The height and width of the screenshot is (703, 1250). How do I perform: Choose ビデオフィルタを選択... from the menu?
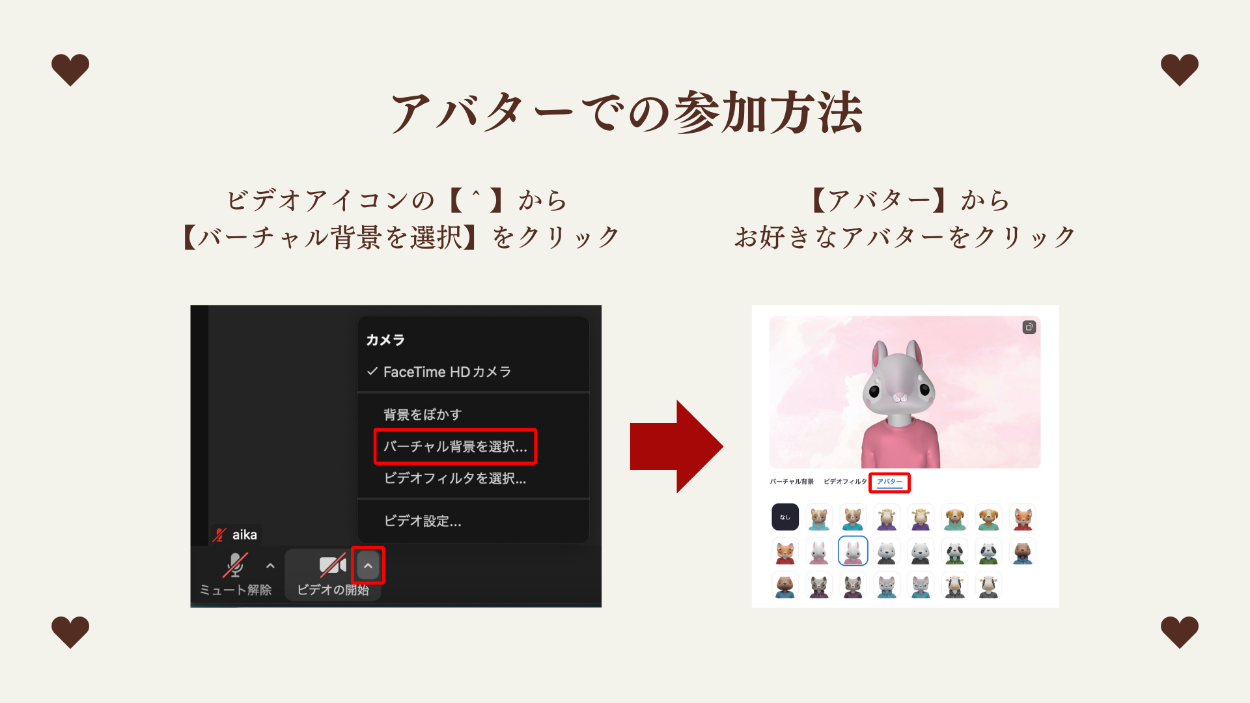pyautogui.click(x=455, y=479)
